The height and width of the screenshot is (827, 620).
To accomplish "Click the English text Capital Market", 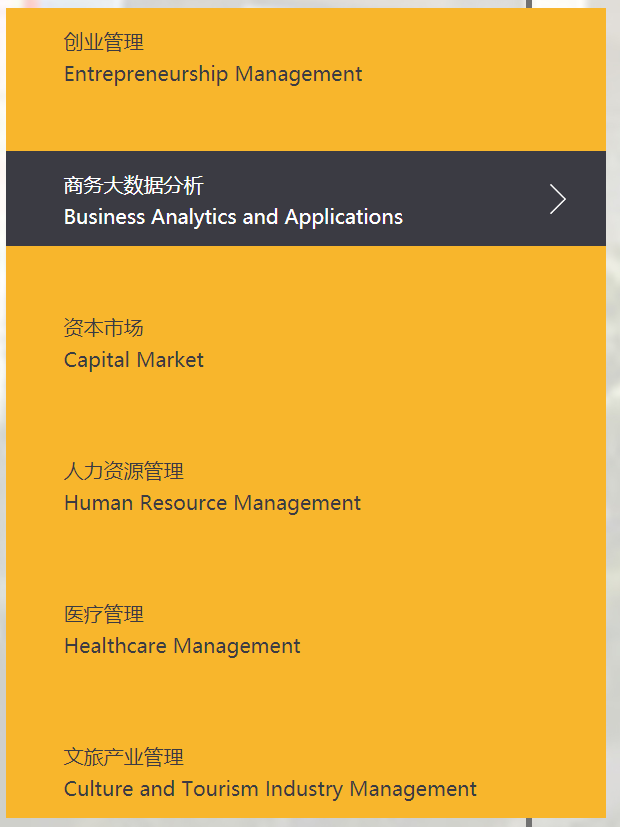I will pos(133,360).
